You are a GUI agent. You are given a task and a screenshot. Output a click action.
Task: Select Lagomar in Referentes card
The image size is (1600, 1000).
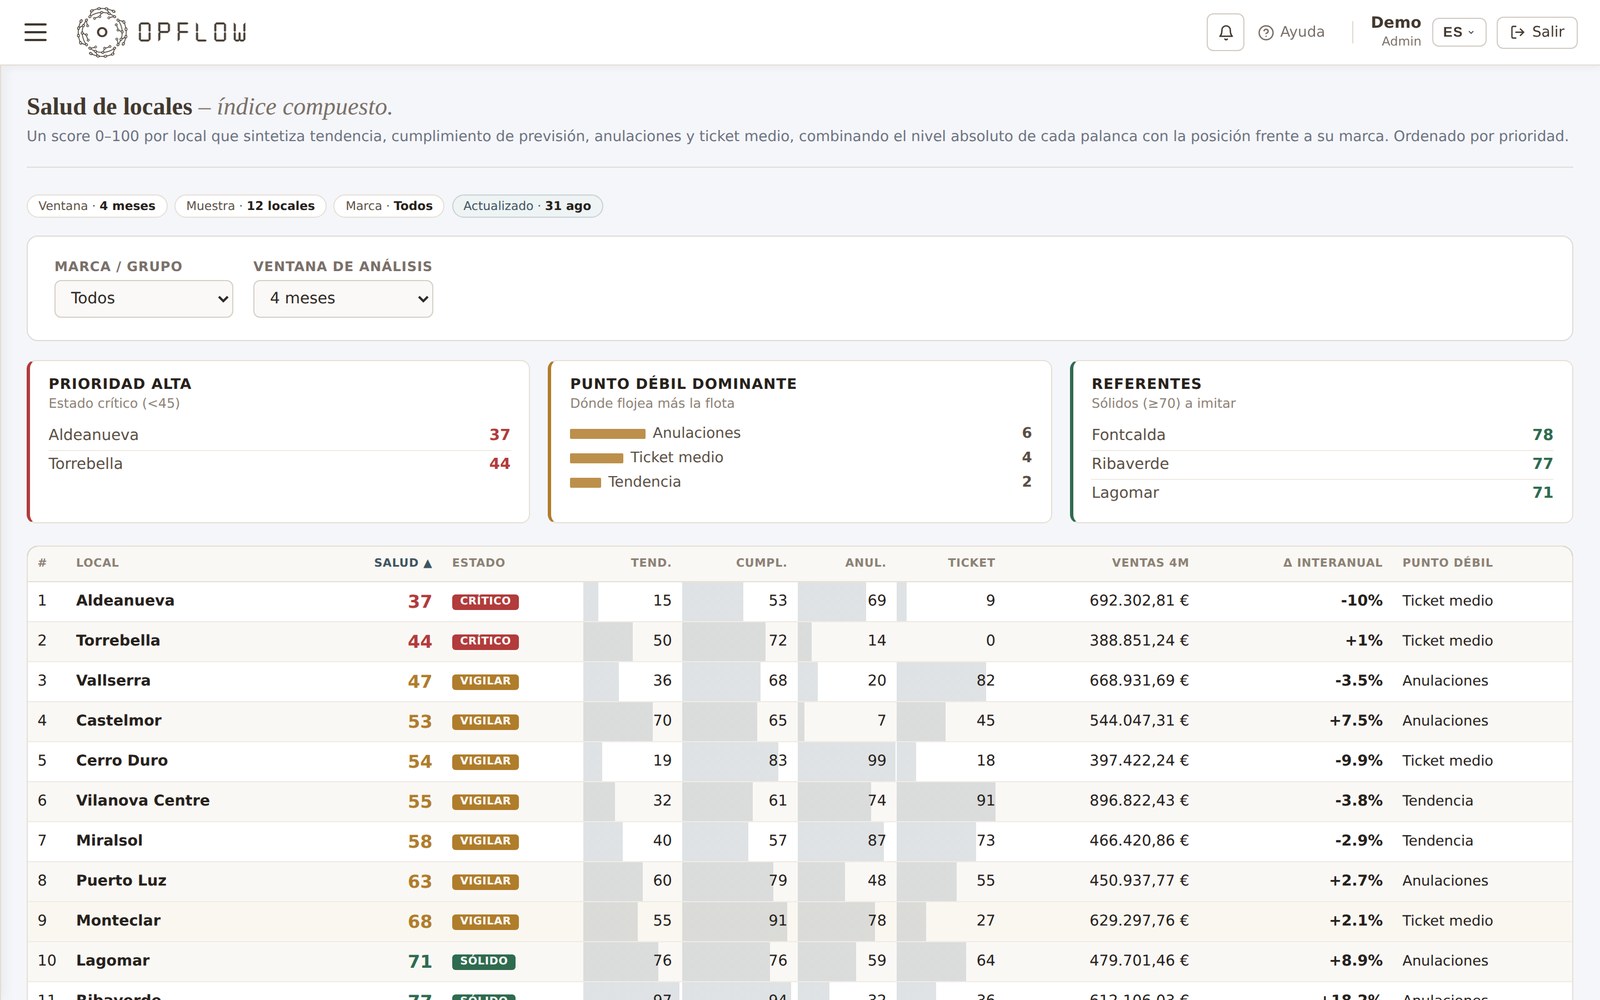(x=1322, y=493)
